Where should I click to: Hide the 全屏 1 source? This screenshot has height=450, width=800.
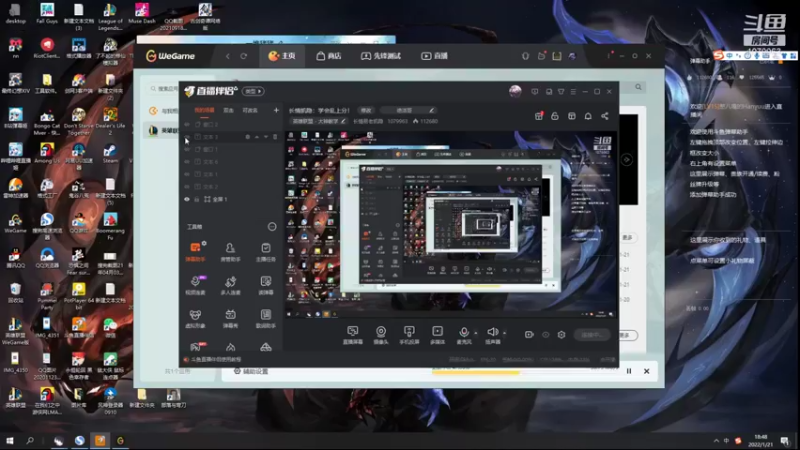187,199
